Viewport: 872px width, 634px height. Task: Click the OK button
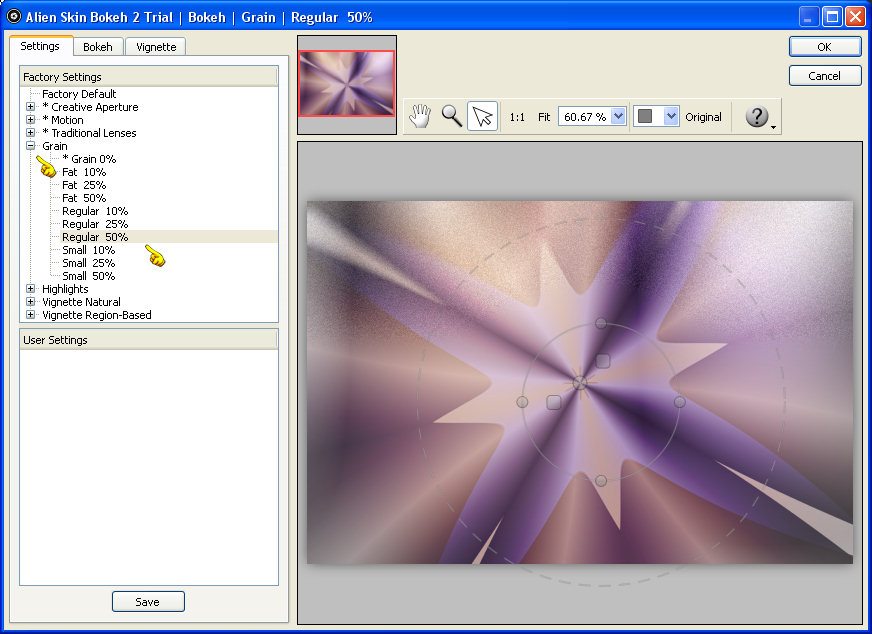pos(824,47)
